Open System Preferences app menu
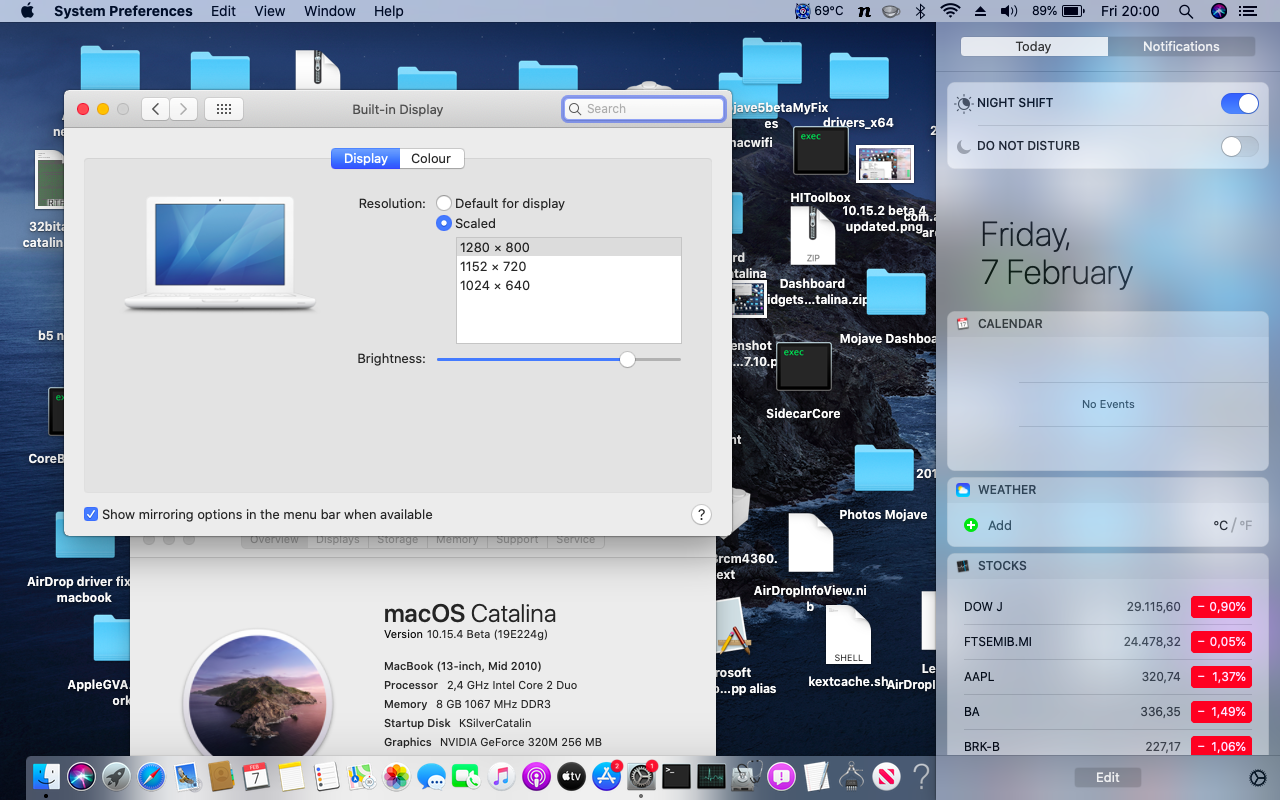 [x=123, y=11]
